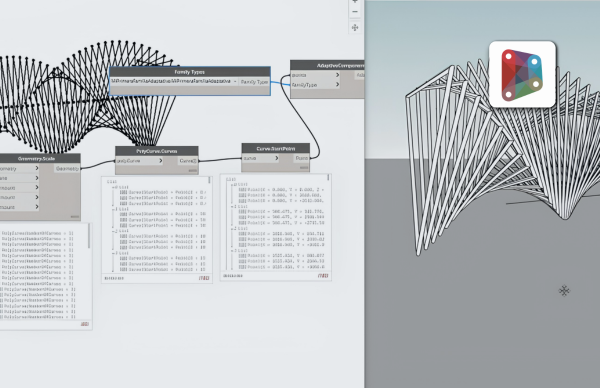Click lacing icon on PolyCurve.Curves node
This screenshot has height=388, width=600.
point(192,171)
